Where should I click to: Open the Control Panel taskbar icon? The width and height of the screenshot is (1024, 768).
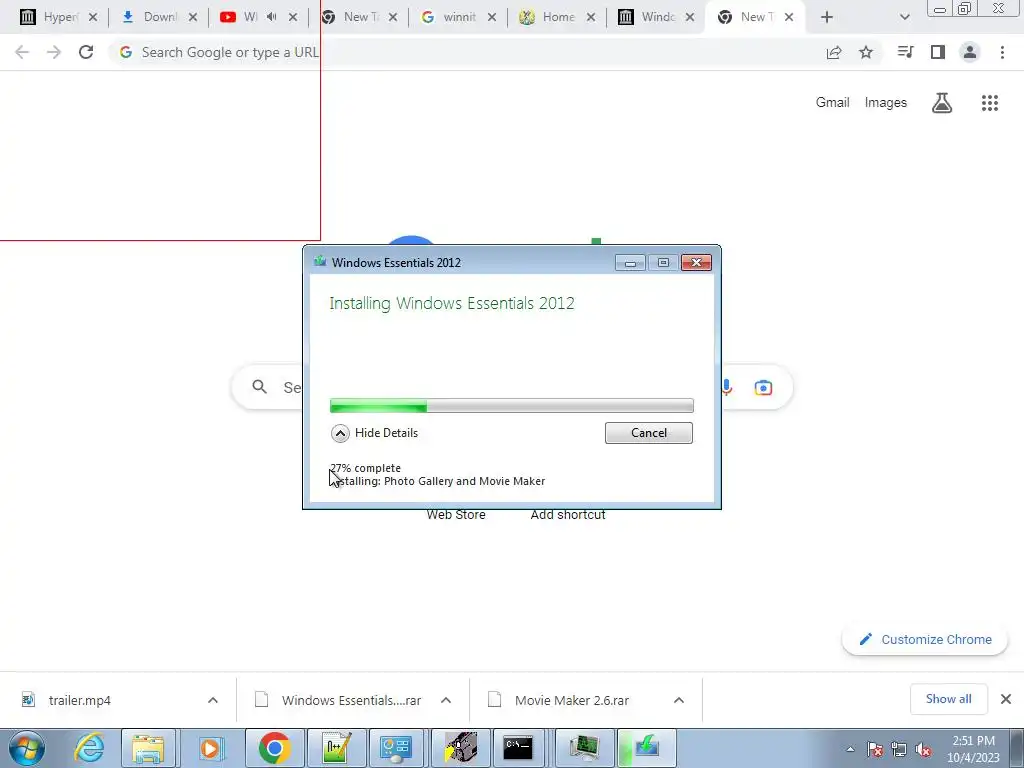point(396,748)
